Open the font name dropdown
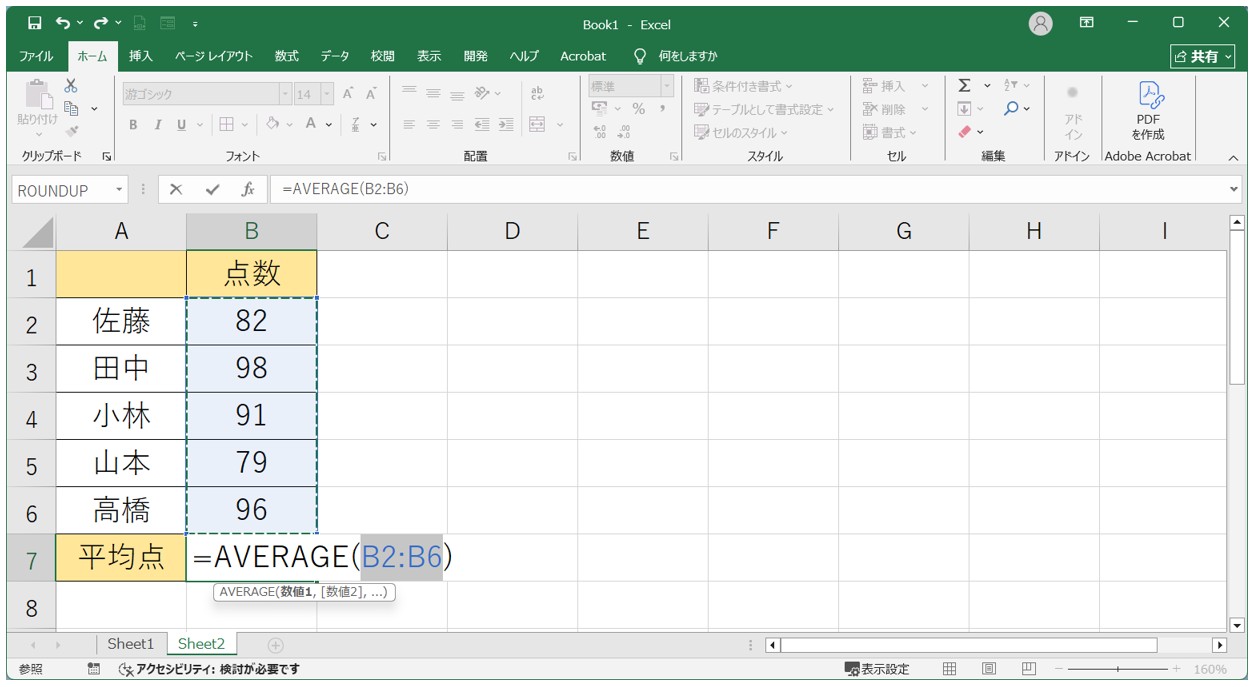Viewport: 1254px width, 687px height. tap(285, 94)
